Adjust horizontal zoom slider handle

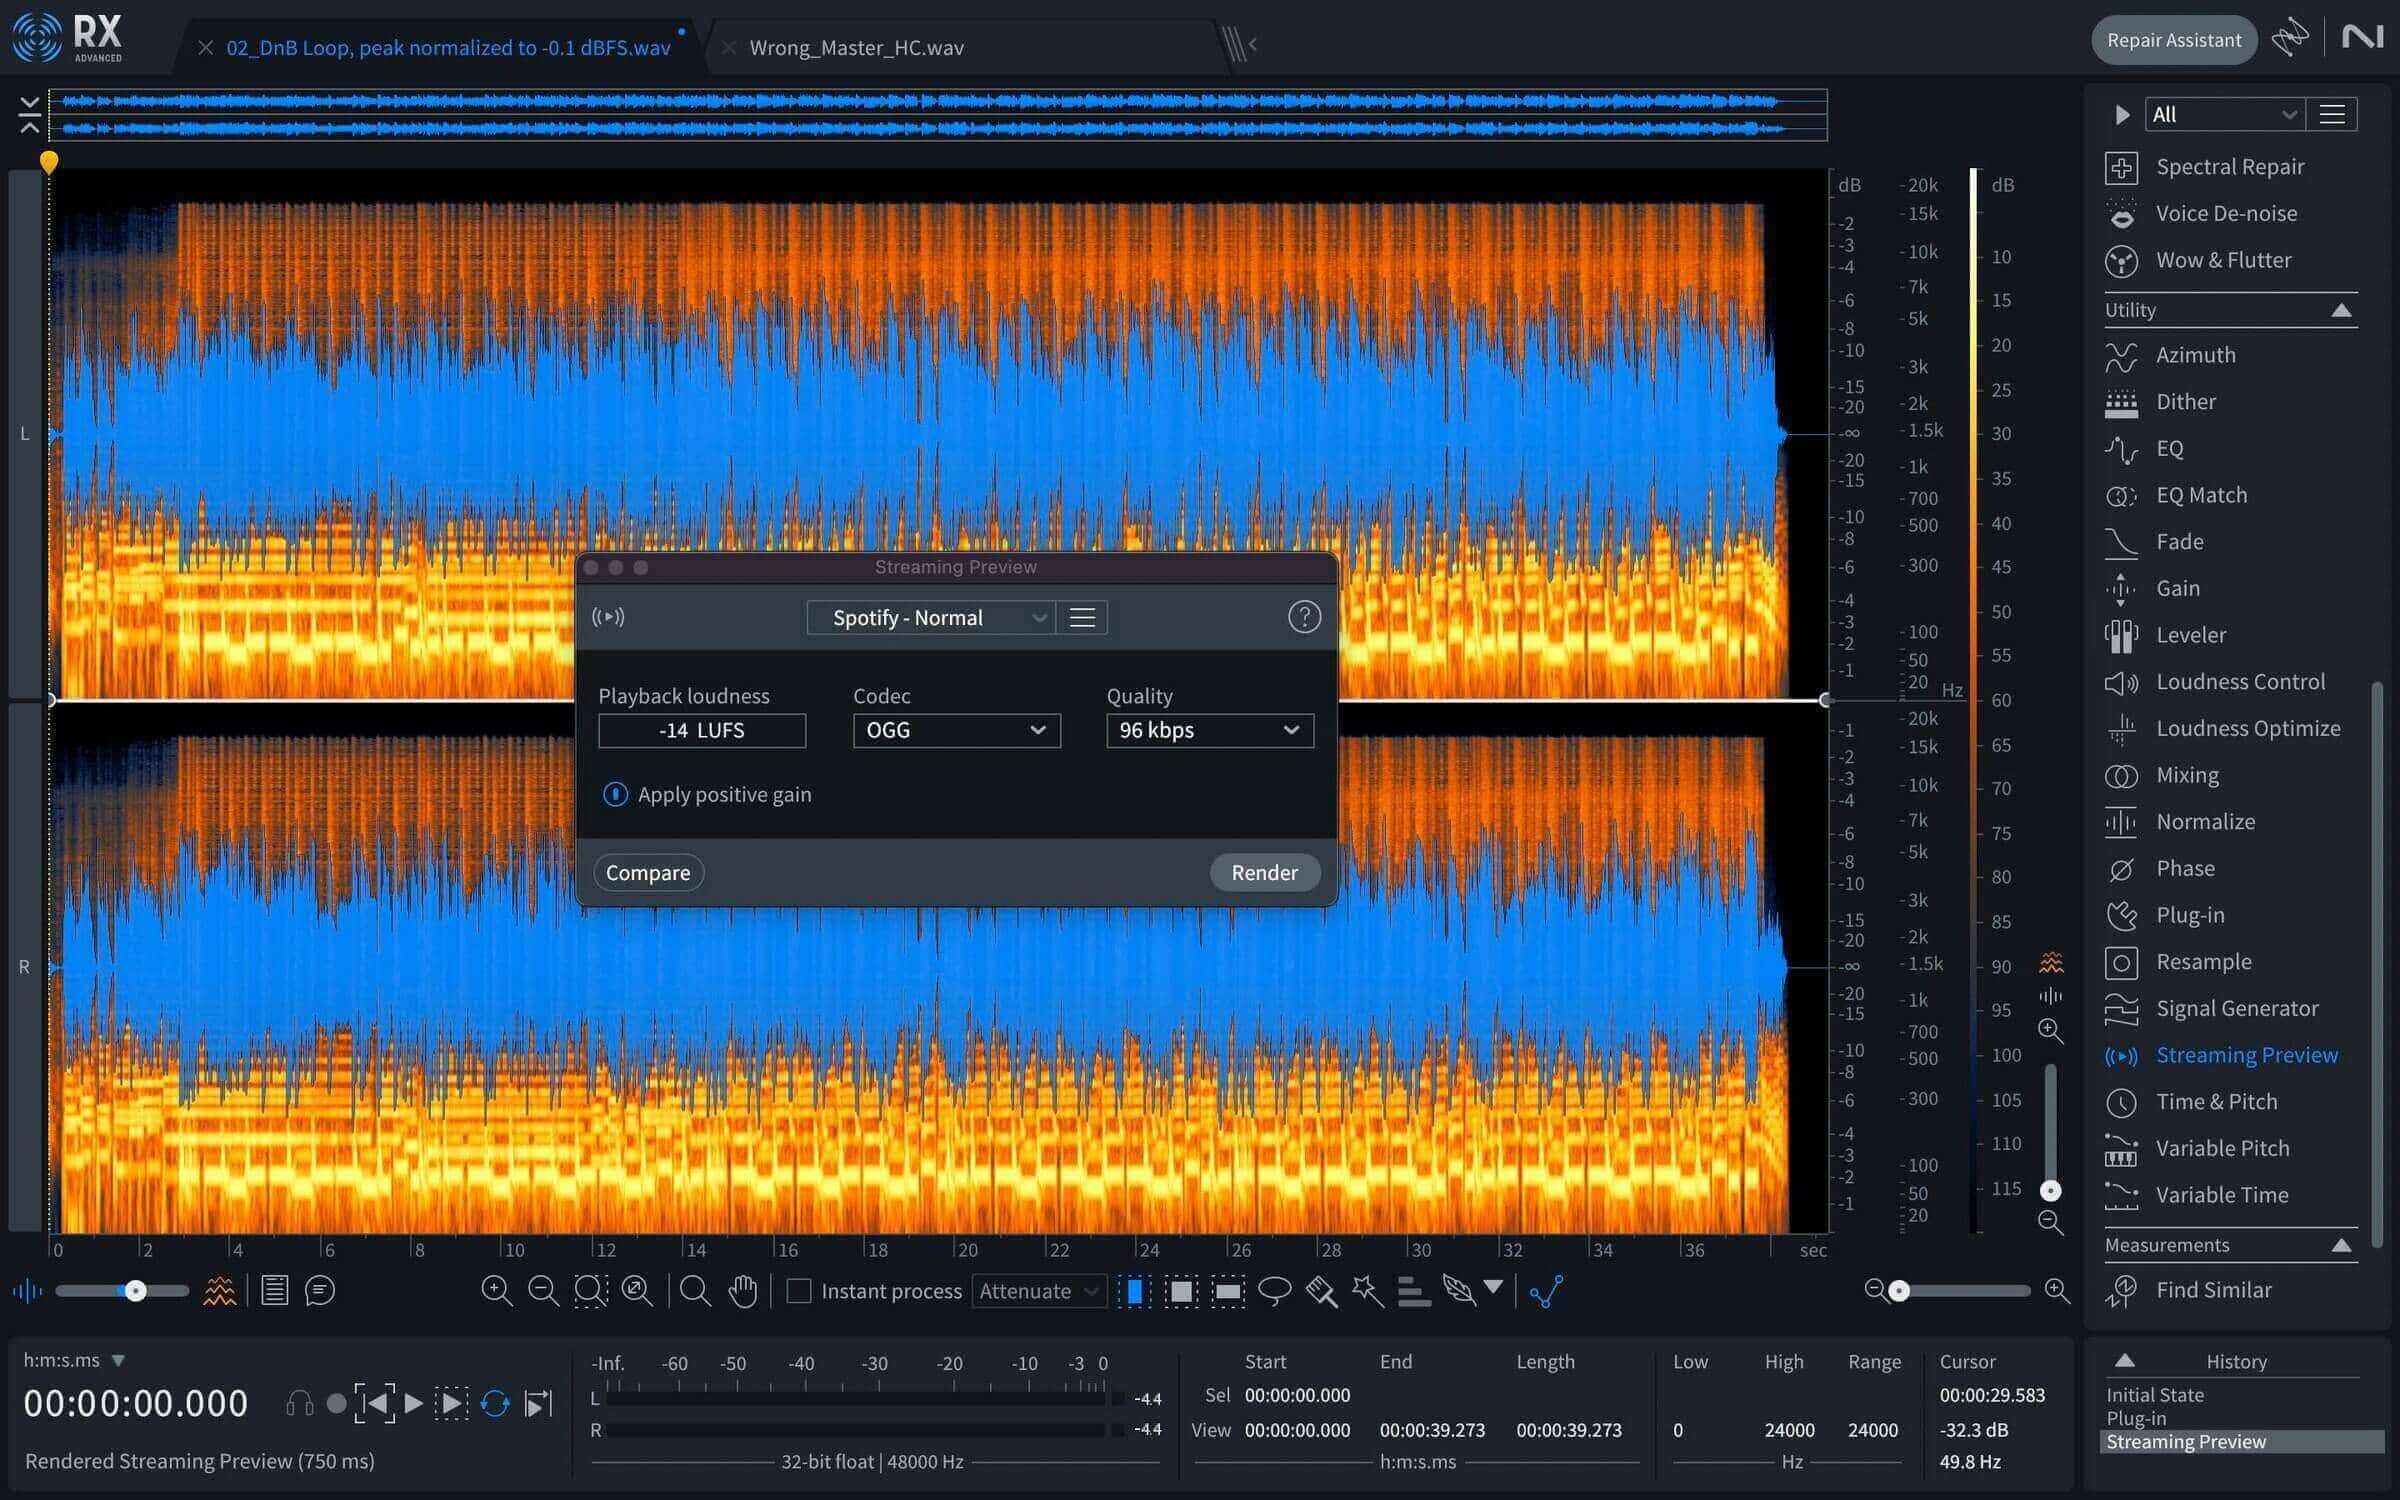tap(1898, 1291)
